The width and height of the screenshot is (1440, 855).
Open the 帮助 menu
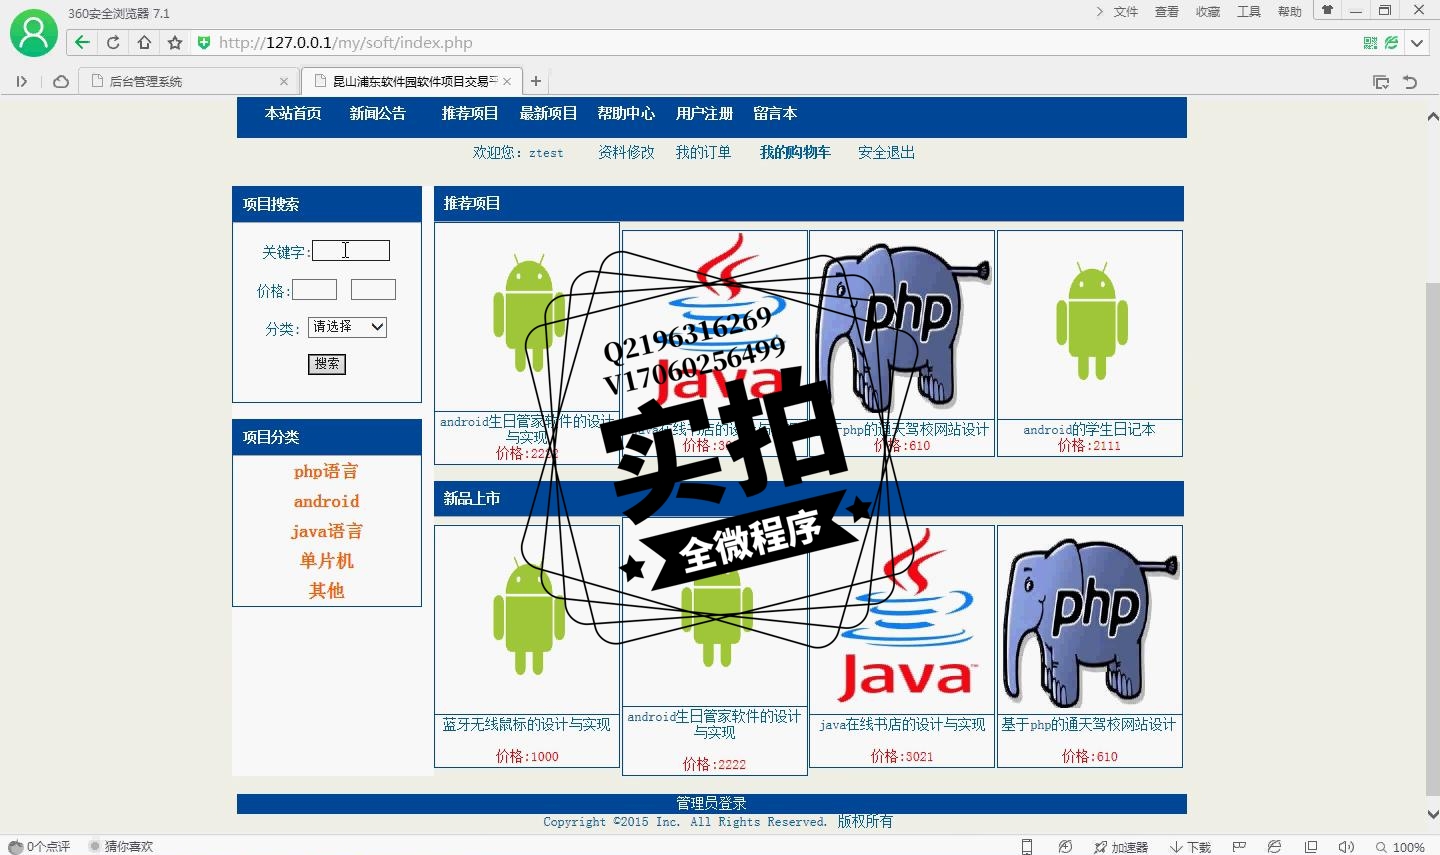click(x=1290, y=12)
